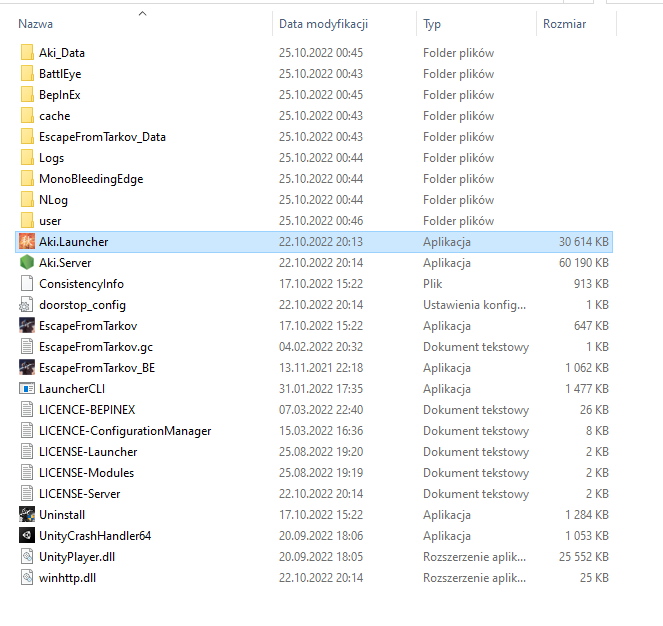This screenshot has height=626, width=663.
Task: Click the Plik type cell
Action: click(433, 284)
